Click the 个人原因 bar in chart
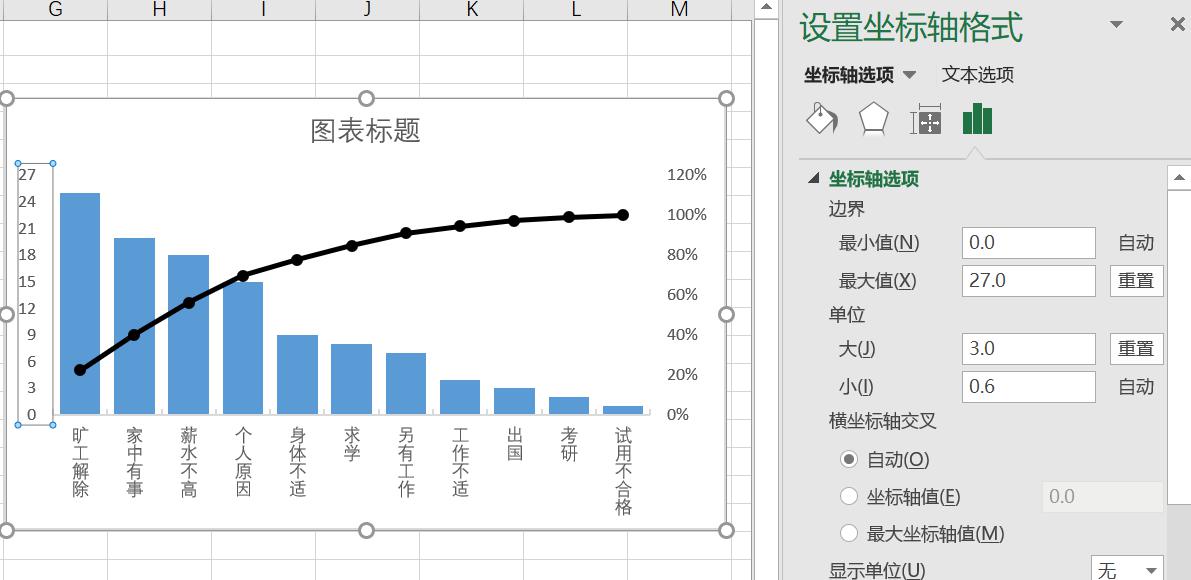This screenshot has height=580, width=1191. pyautogui.click(x=243, y=348)
